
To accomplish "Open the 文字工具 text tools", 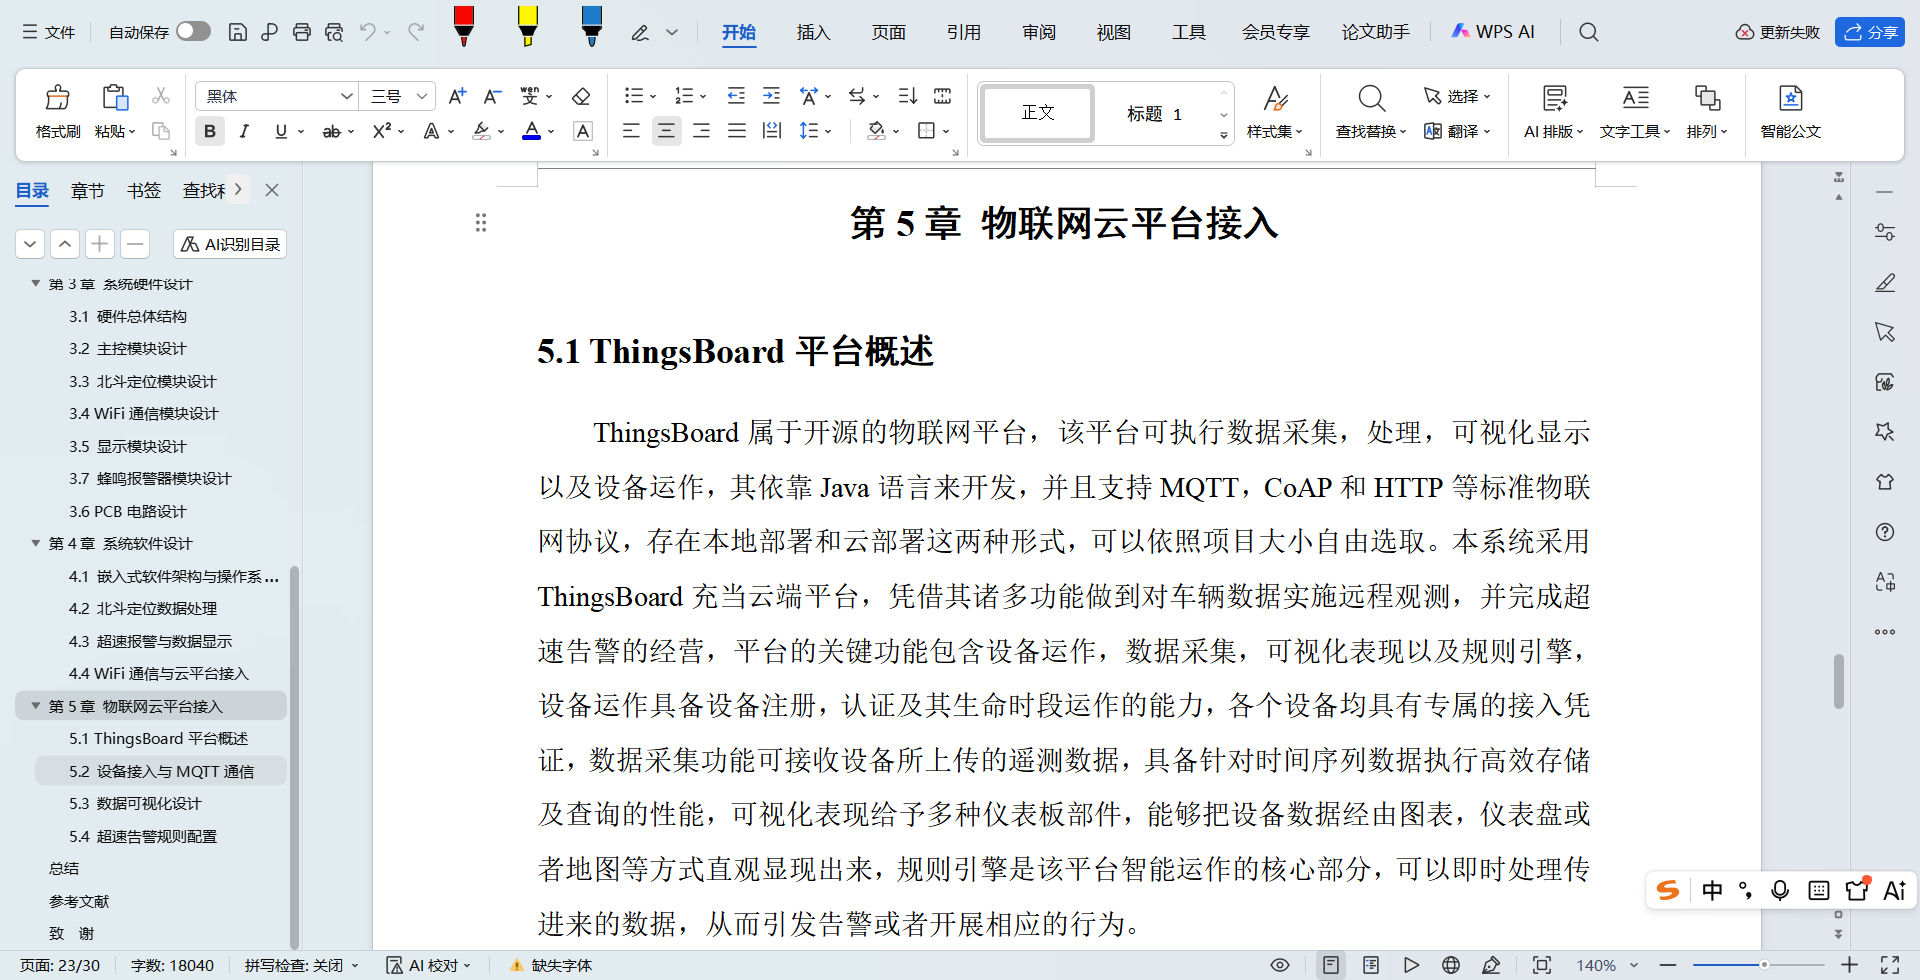I will [x=1635, y=111].
